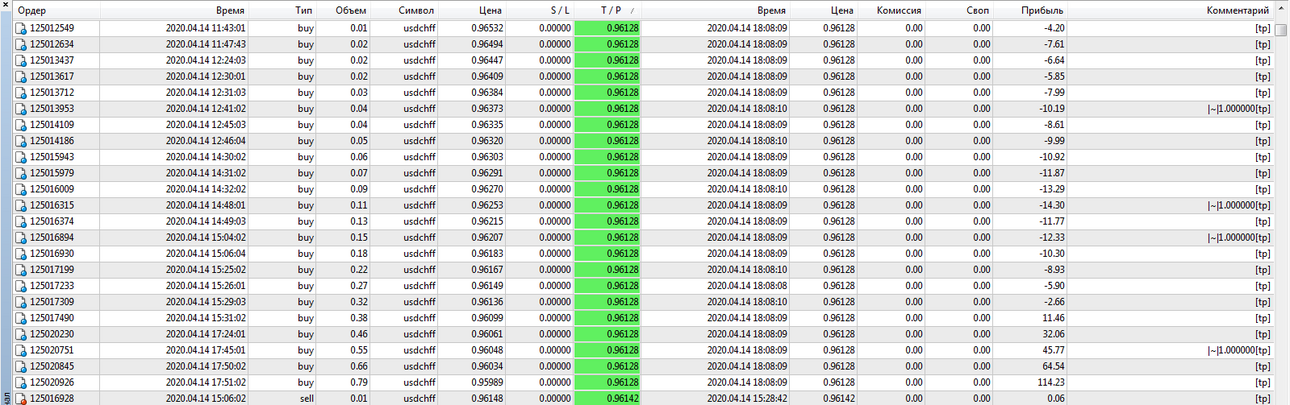Click the order icon for 125016374

click(21, 221)
